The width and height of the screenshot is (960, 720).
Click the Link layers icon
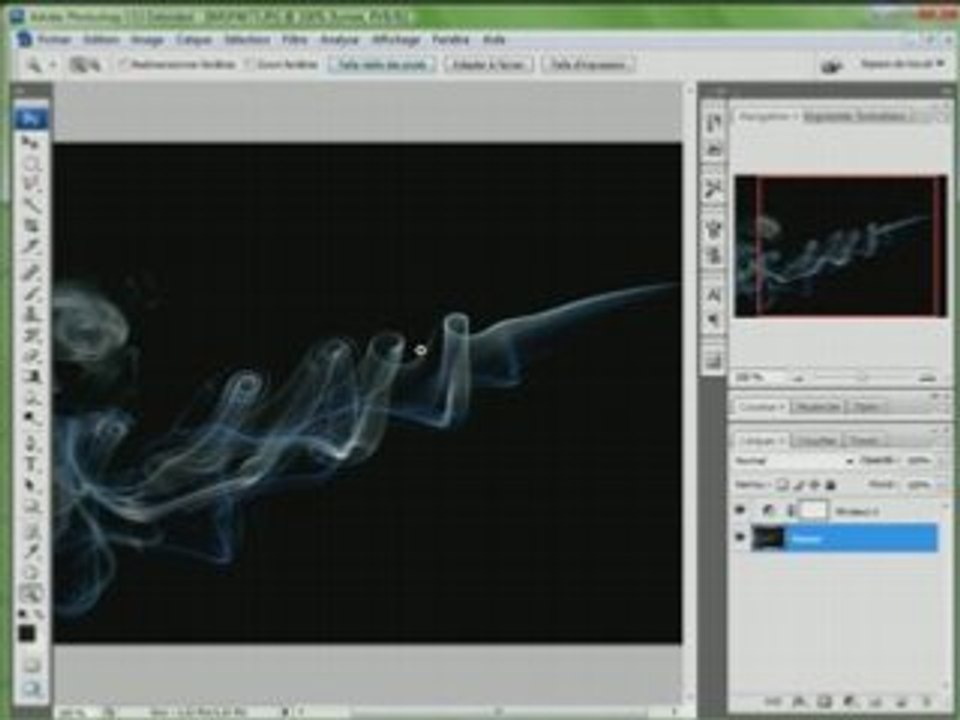pos(773,702)
